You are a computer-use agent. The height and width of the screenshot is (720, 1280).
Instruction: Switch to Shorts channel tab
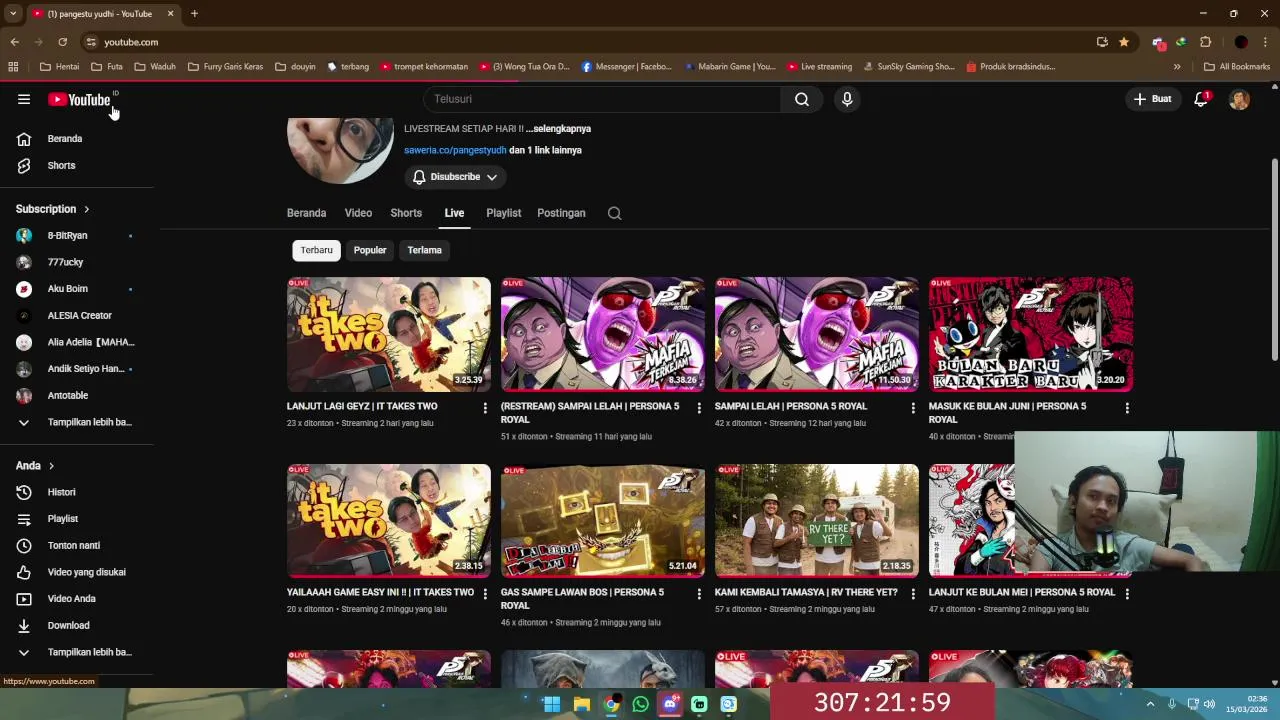click(406, 213)
